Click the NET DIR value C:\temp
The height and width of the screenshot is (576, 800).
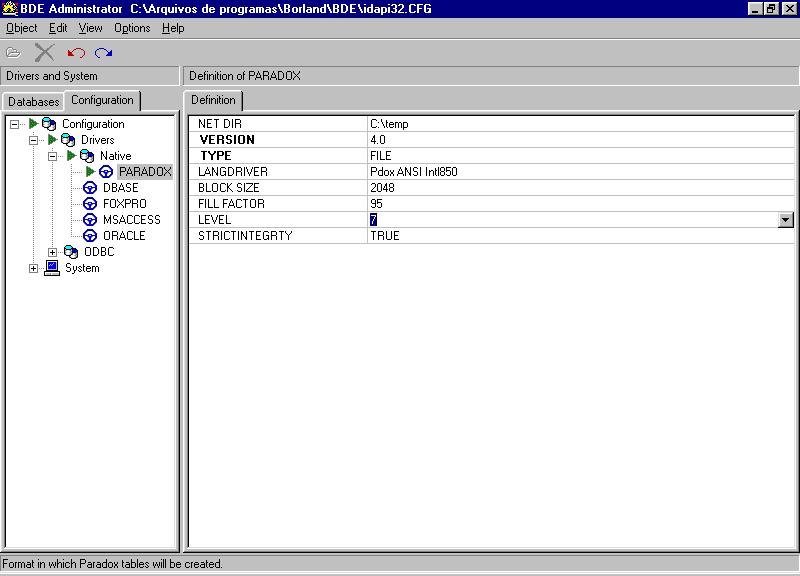click(x=389, y=124)
